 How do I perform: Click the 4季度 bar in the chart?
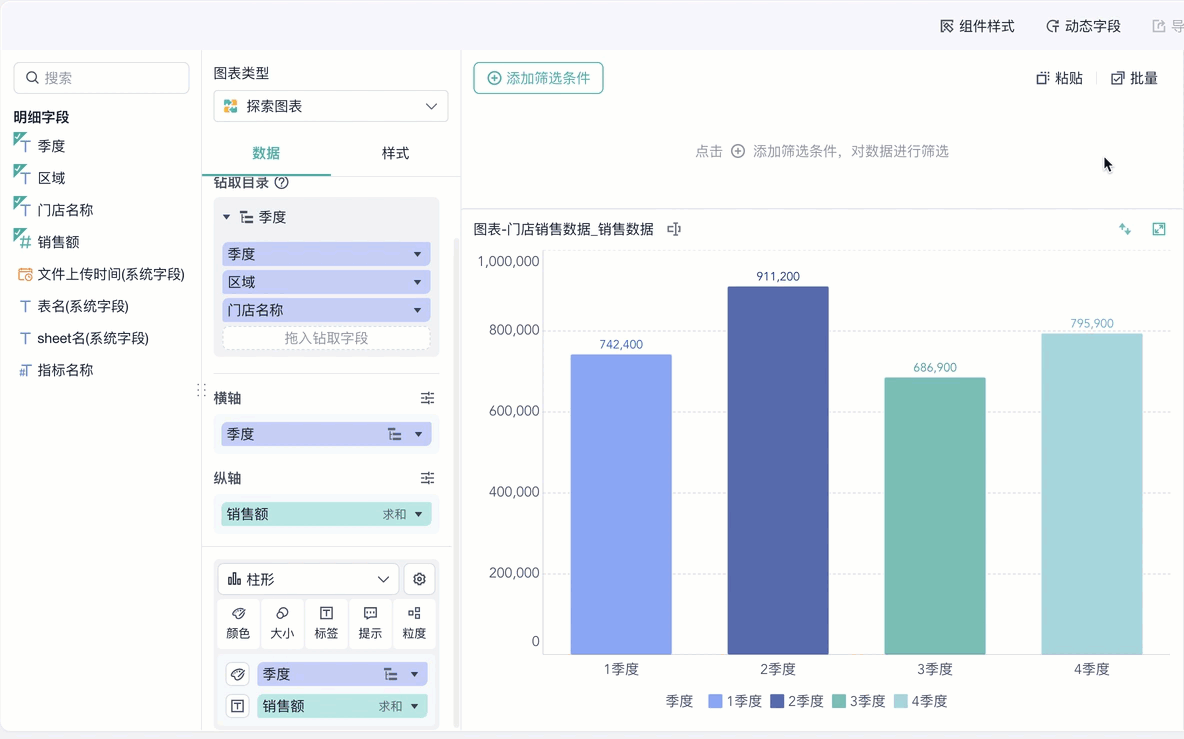tap(1092, 494)
